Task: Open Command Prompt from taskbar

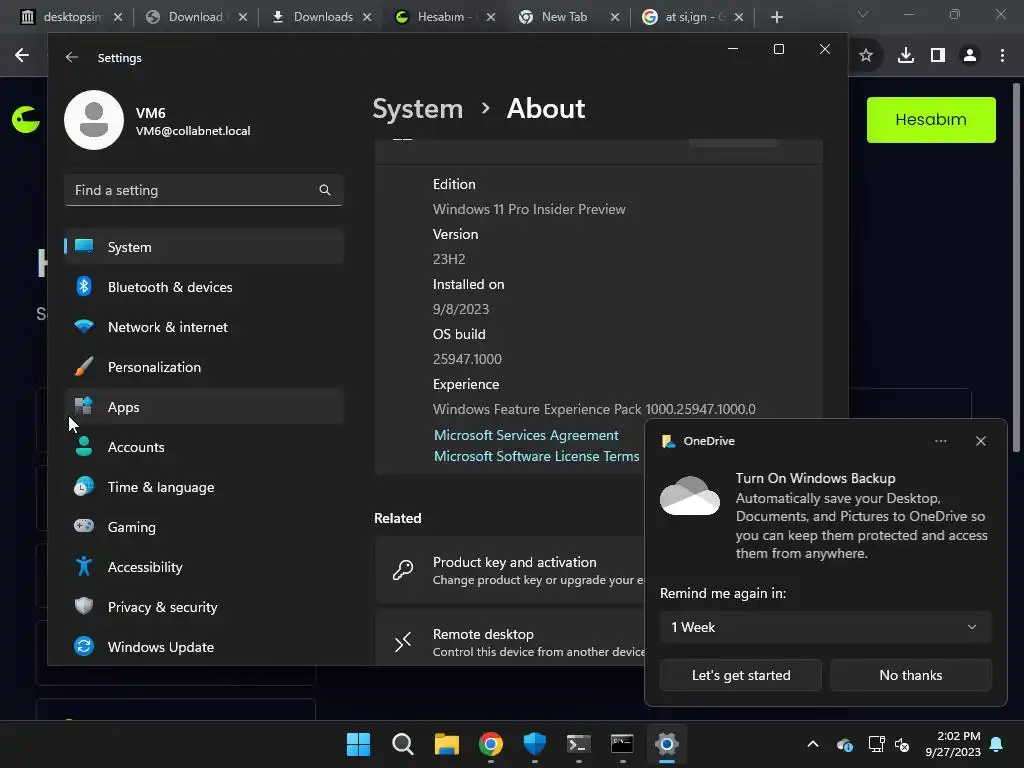Action: pyautogui.click(x=622, y=744)
